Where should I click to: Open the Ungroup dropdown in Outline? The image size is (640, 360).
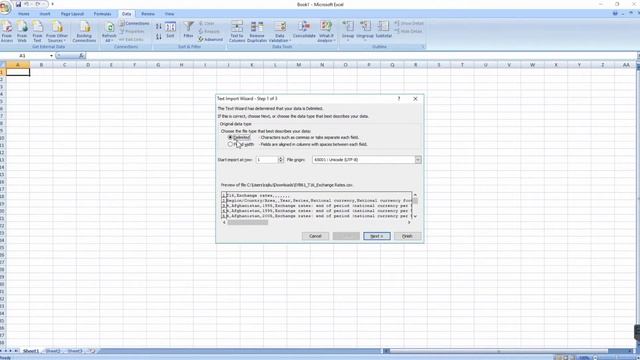click(x=365, y=31)
